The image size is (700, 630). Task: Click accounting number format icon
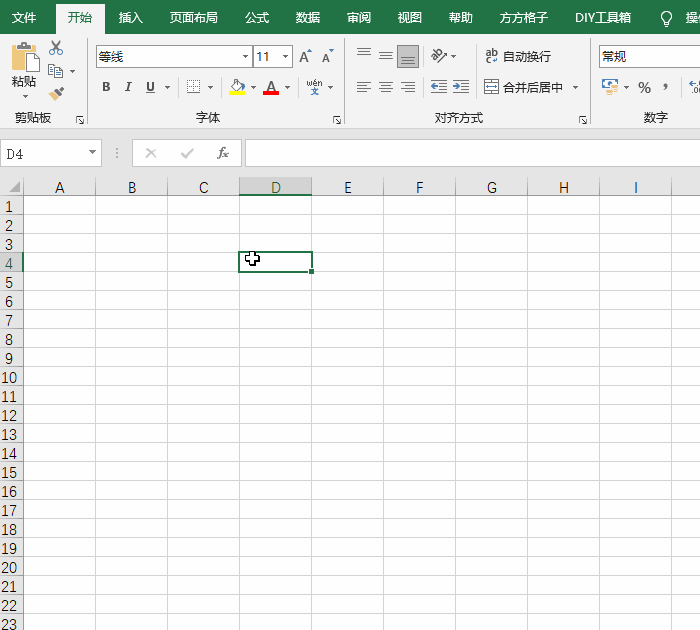[610, 87]
